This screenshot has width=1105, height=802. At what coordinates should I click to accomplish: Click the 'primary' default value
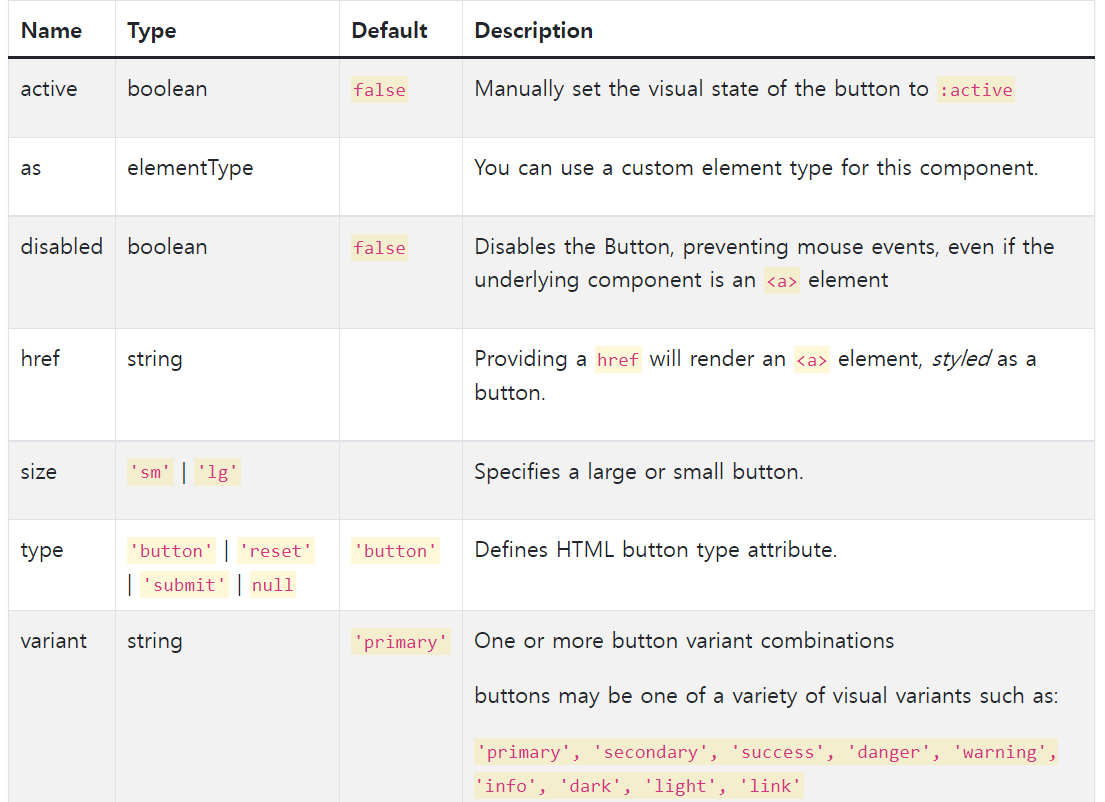400,642
